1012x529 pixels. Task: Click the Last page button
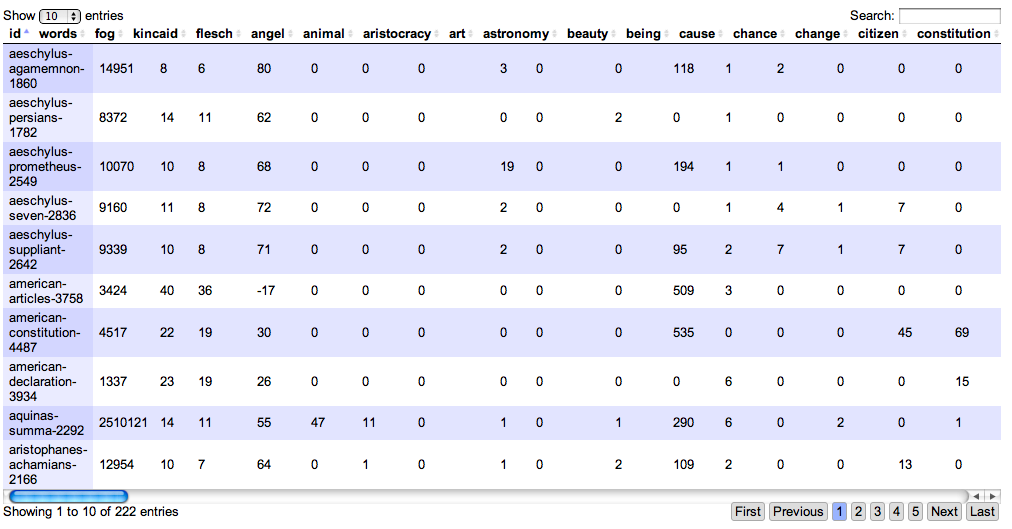981,512
